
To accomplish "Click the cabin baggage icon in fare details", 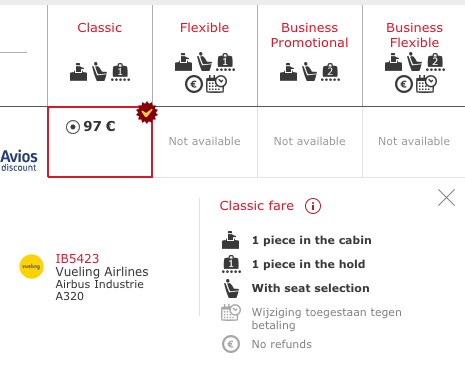I will pos(230,240).
